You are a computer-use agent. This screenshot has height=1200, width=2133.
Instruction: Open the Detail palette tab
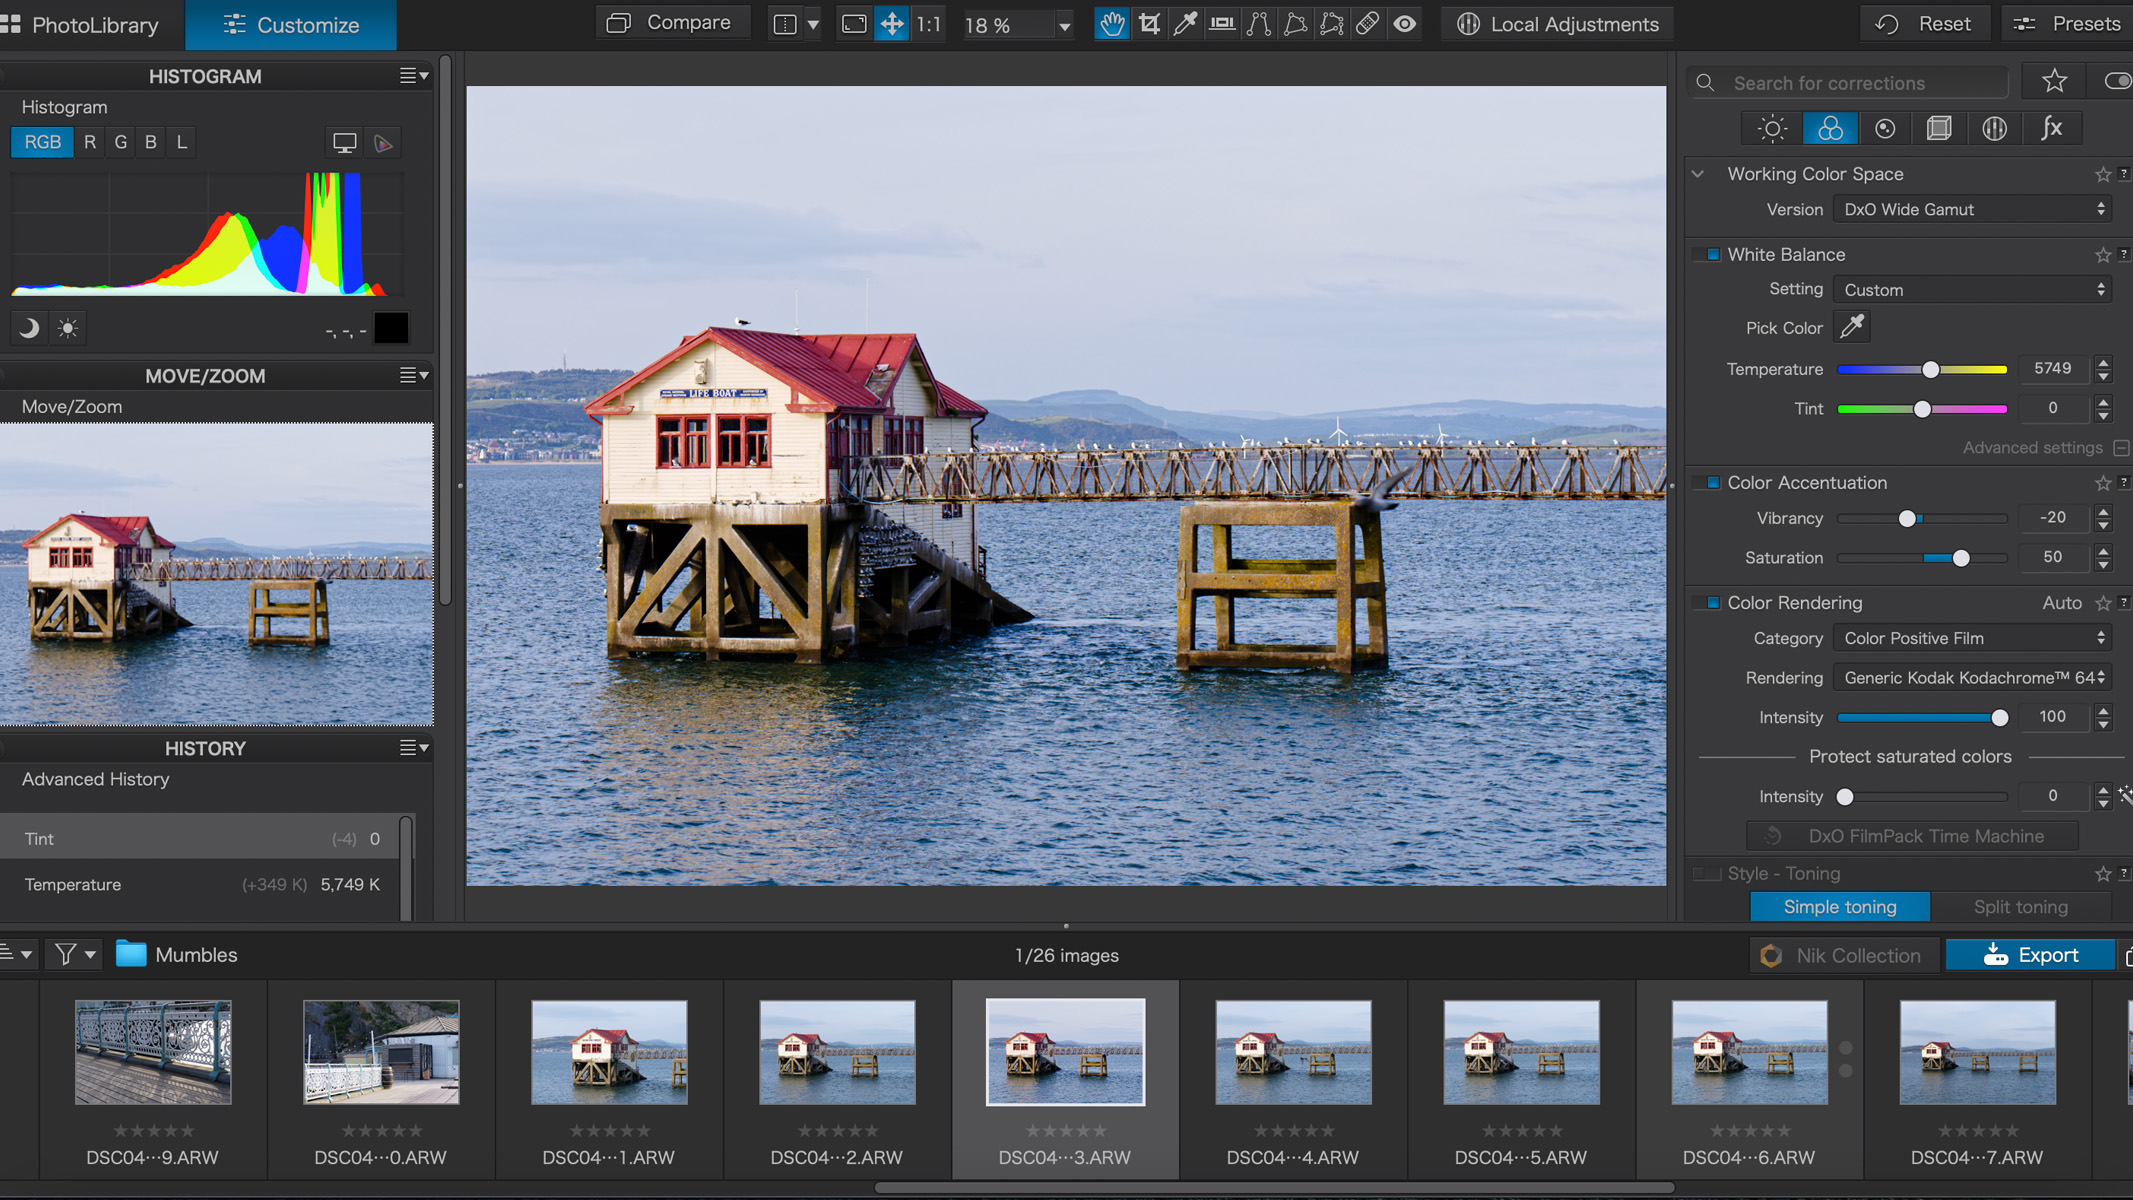[x=1885, y=128]
